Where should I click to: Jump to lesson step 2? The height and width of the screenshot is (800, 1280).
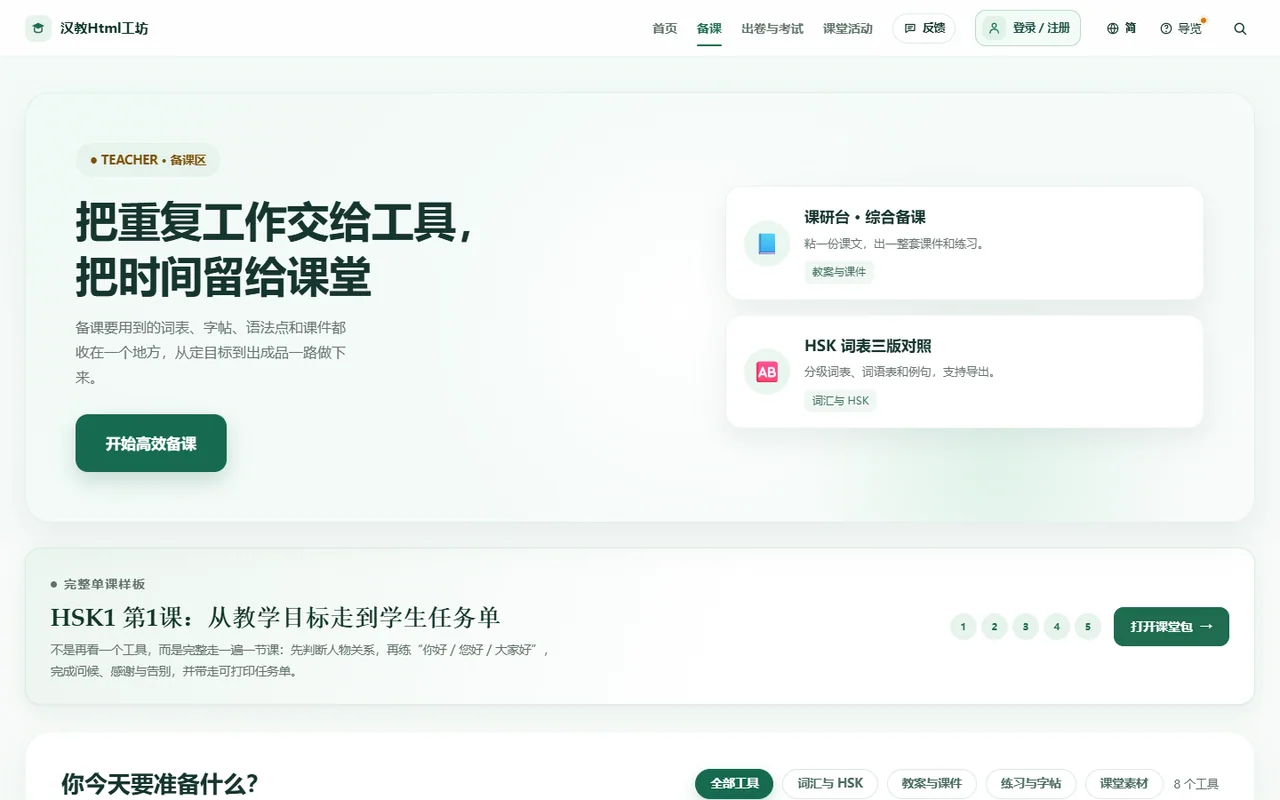point(994,627)
